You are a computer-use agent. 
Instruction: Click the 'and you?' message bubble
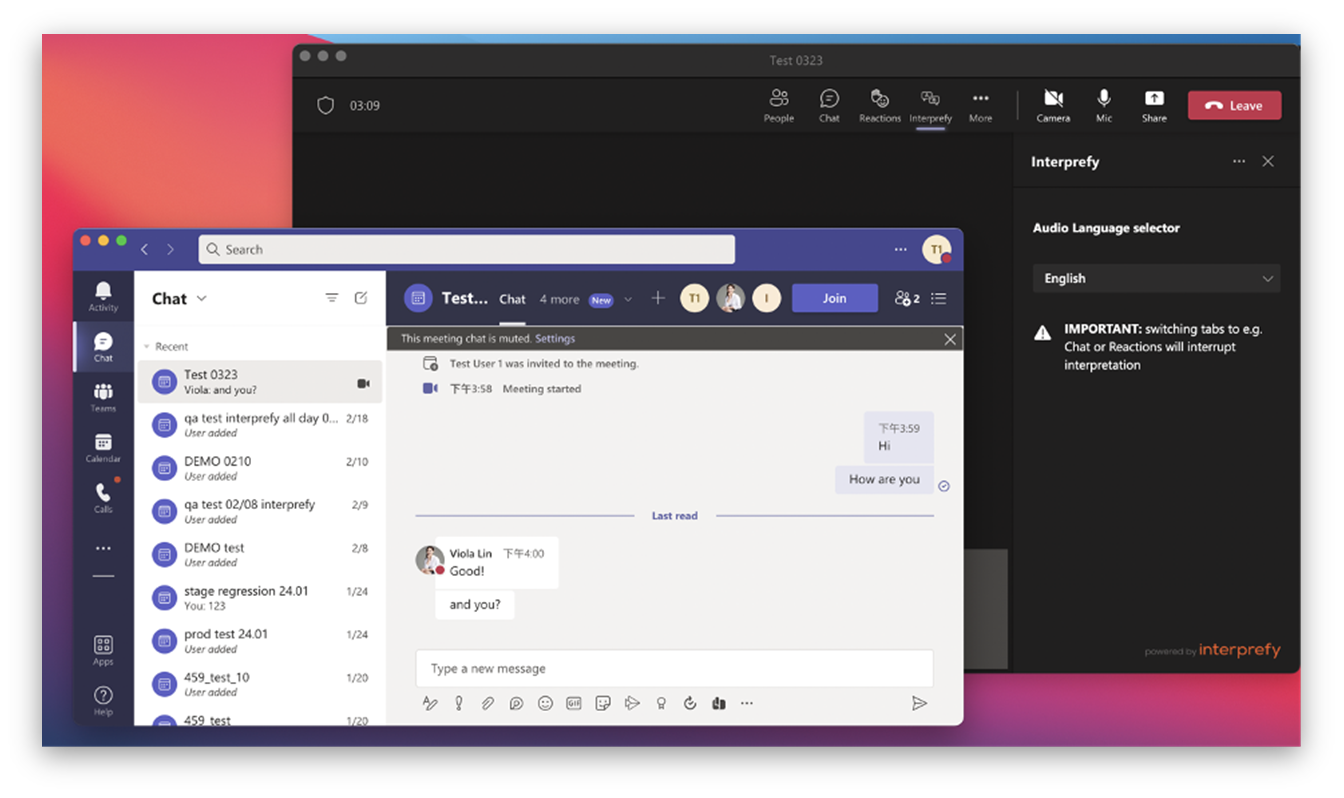coord(474,604)
